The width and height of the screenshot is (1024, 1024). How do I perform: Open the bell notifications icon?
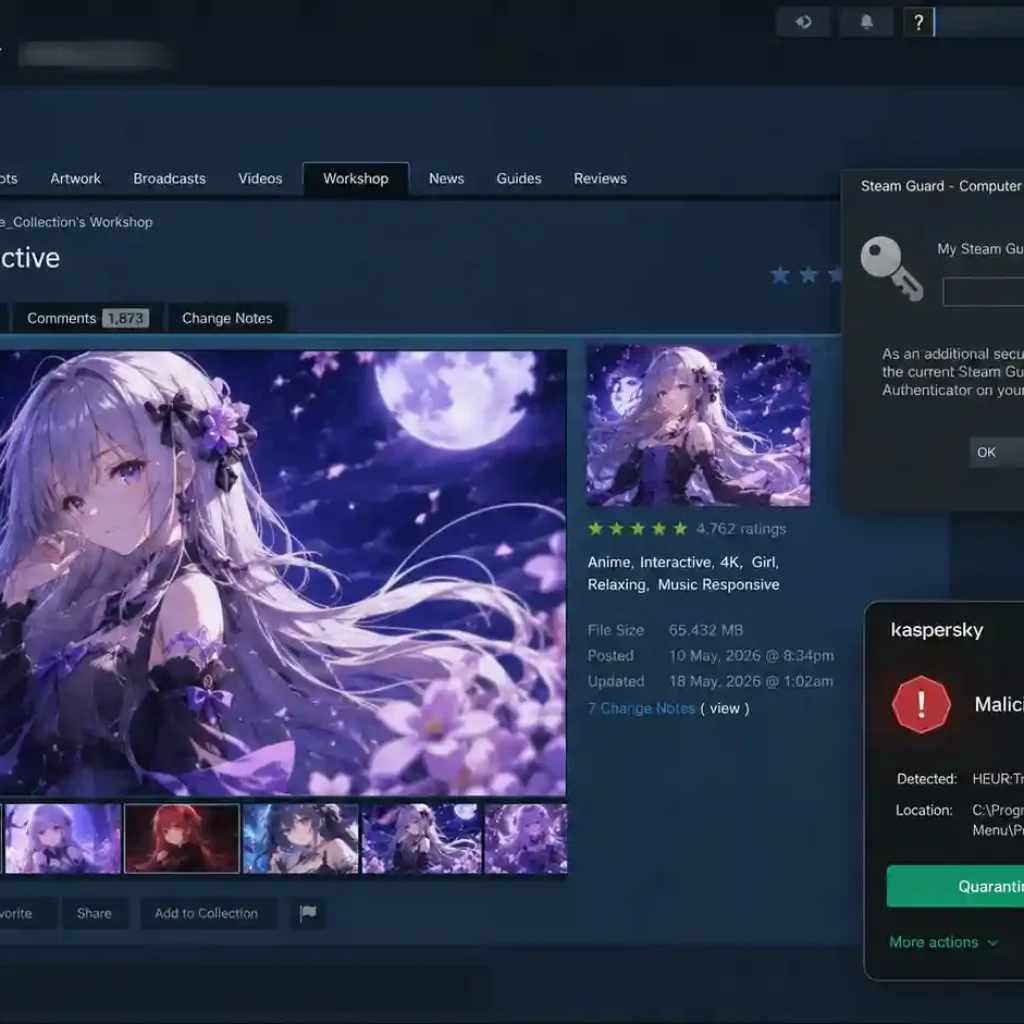click(x=866, y=22)
